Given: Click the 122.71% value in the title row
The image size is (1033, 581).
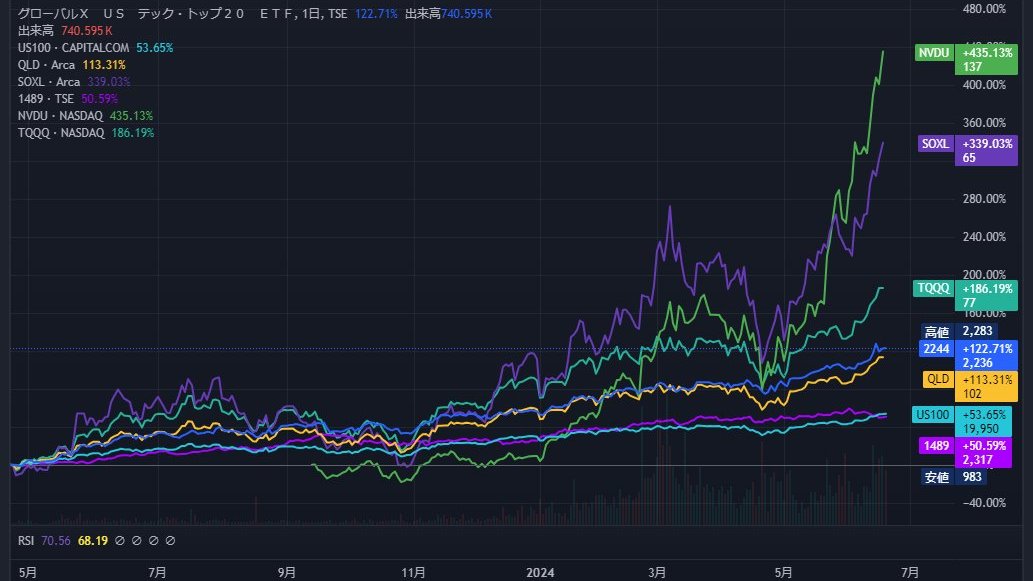Looking at the screenshot, I should (x=376, y=13).
